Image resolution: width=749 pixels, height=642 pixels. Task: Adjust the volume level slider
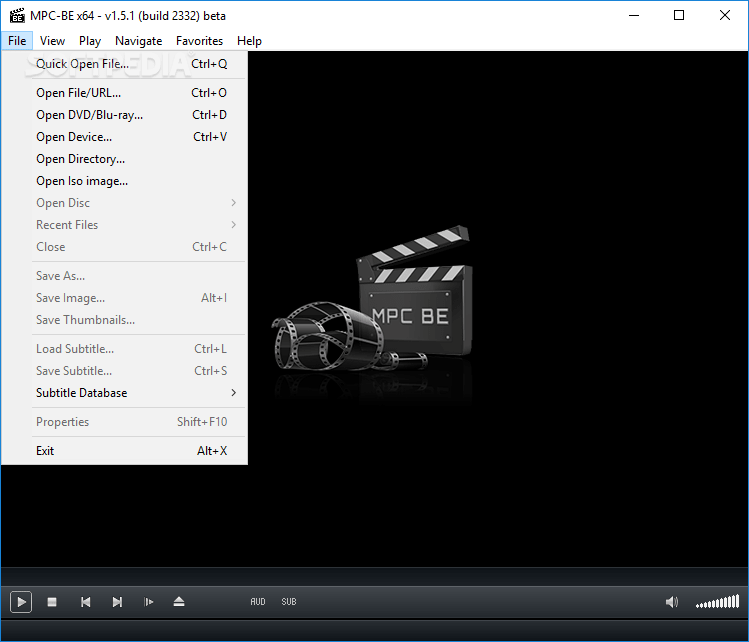(x=717, y=601)
